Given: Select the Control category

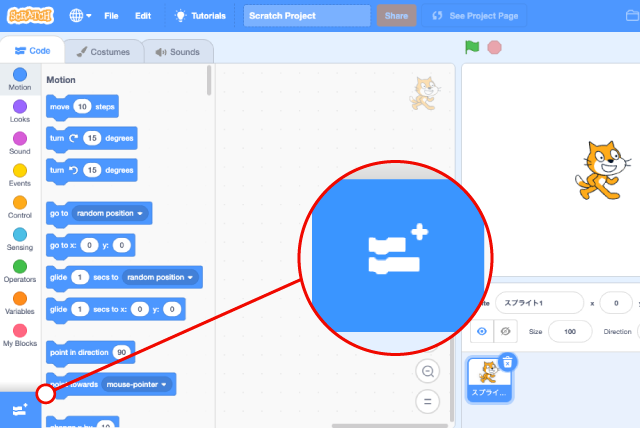Looking at the screenshot, I should click(x=20, y=207).
